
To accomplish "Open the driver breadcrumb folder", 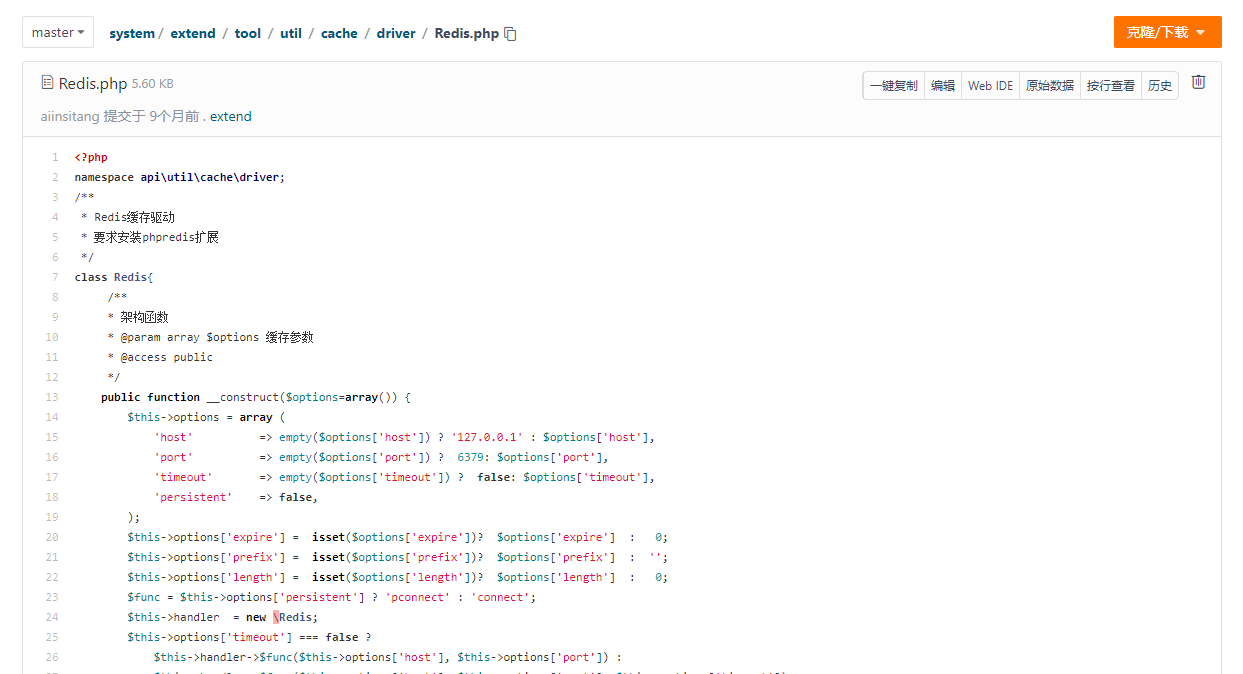I will click(396, 33).
